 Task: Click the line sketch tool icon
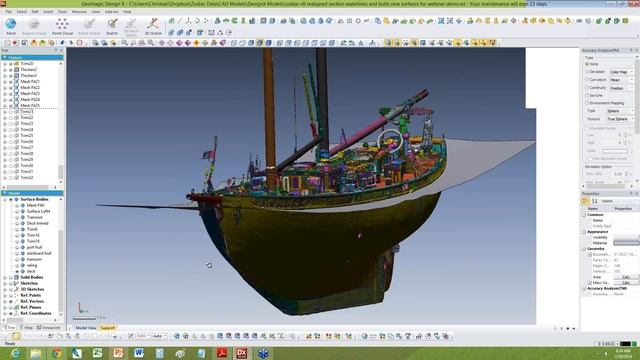(x=180, y=20)
